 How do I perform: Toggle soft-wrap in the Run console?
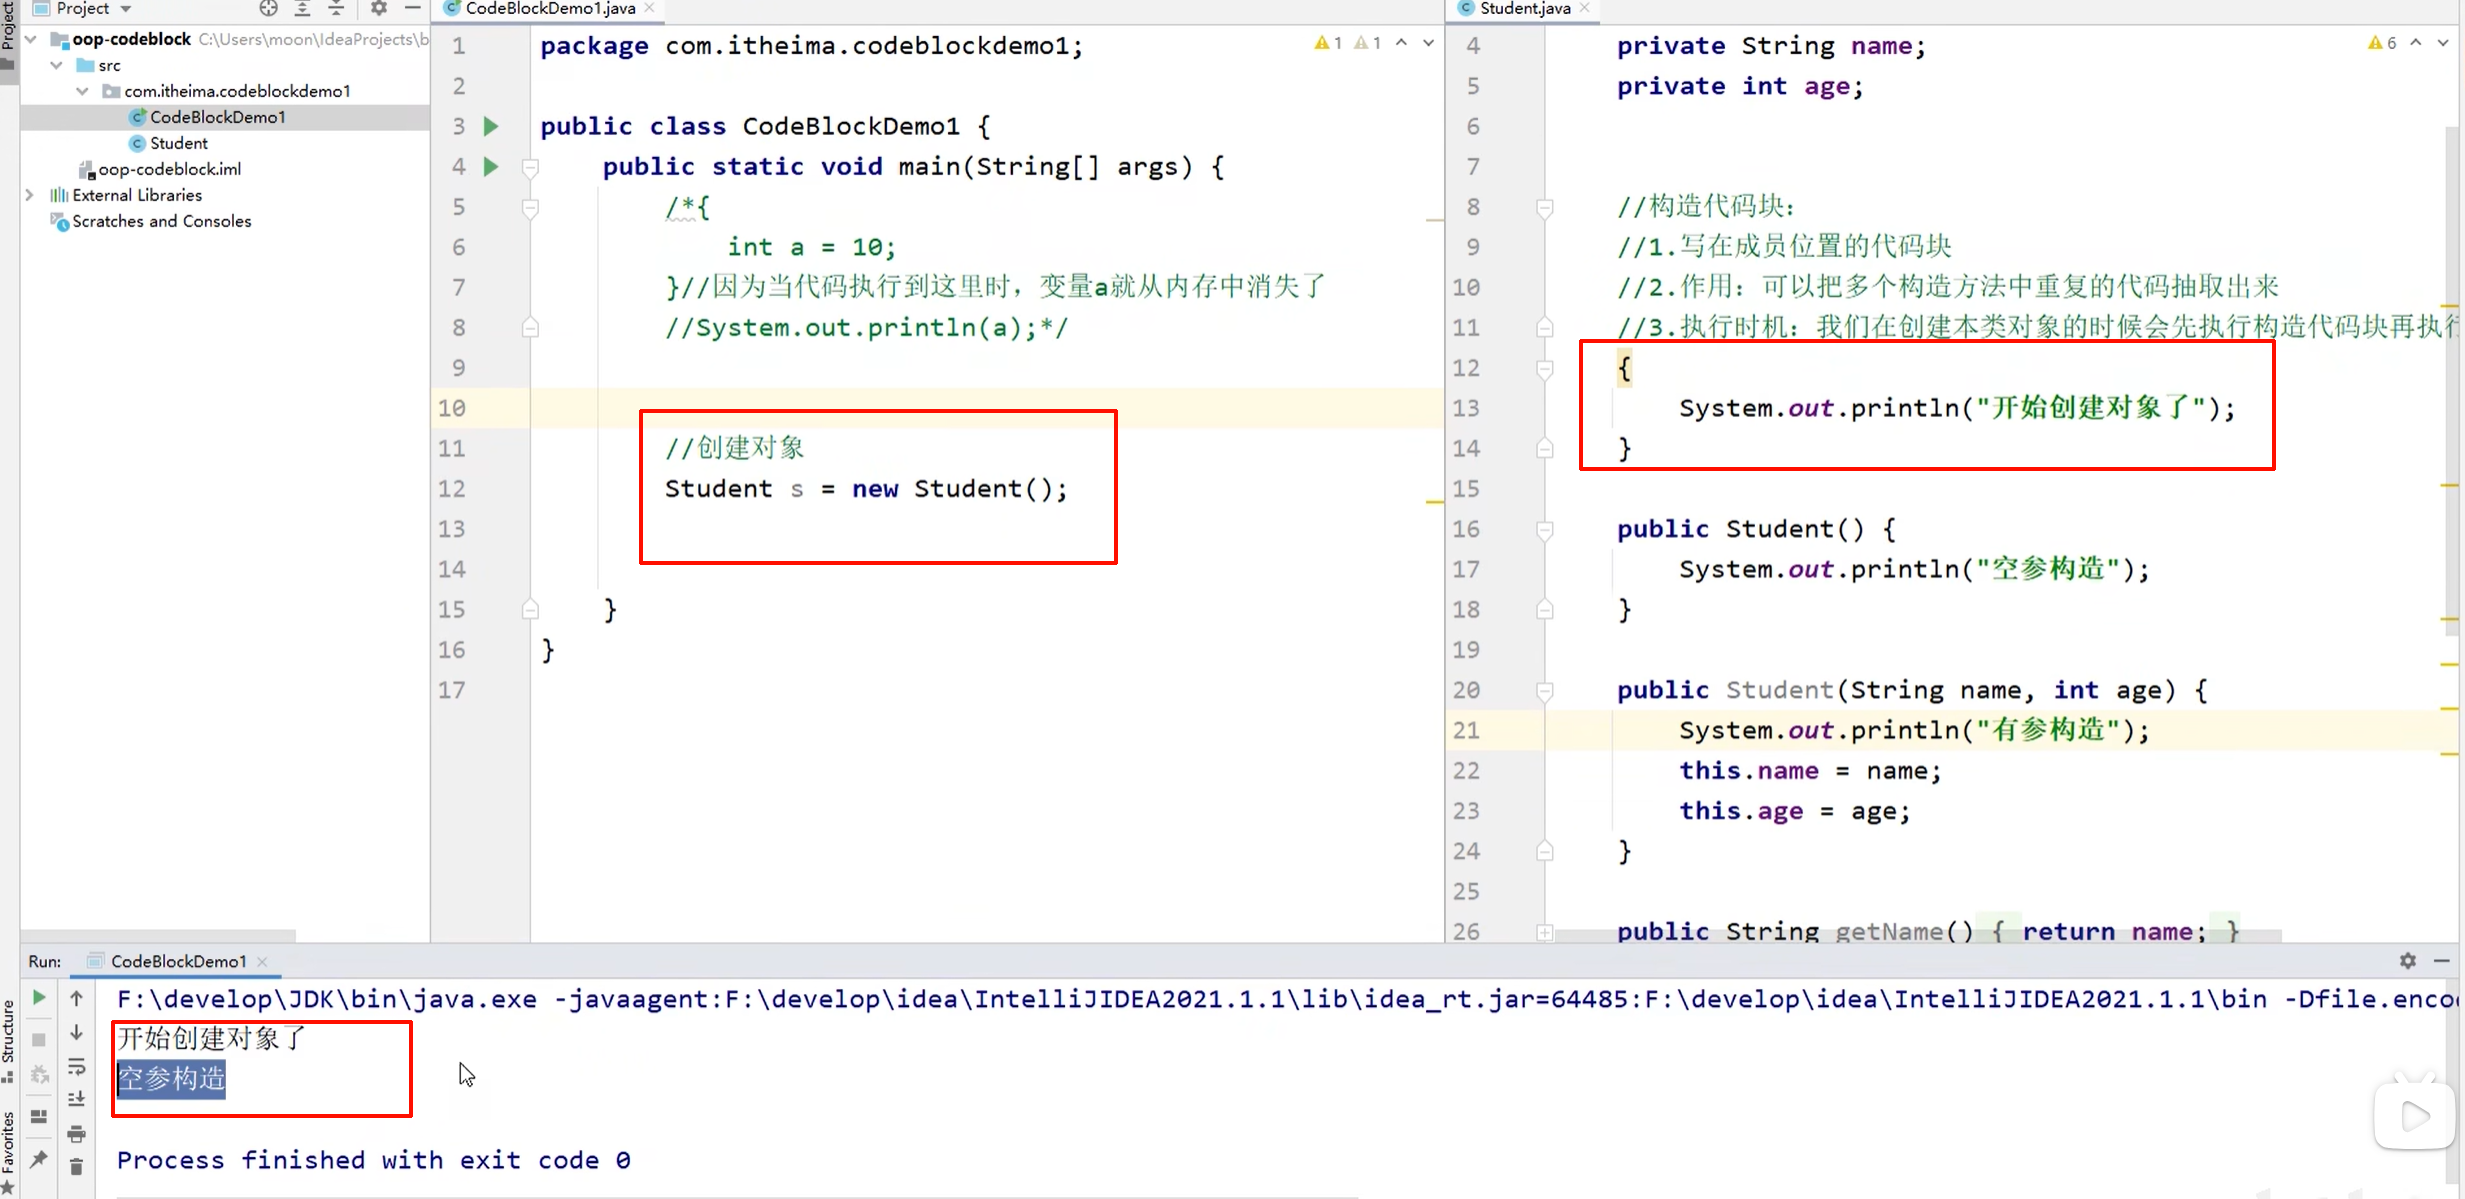[x=76, y=1066]
